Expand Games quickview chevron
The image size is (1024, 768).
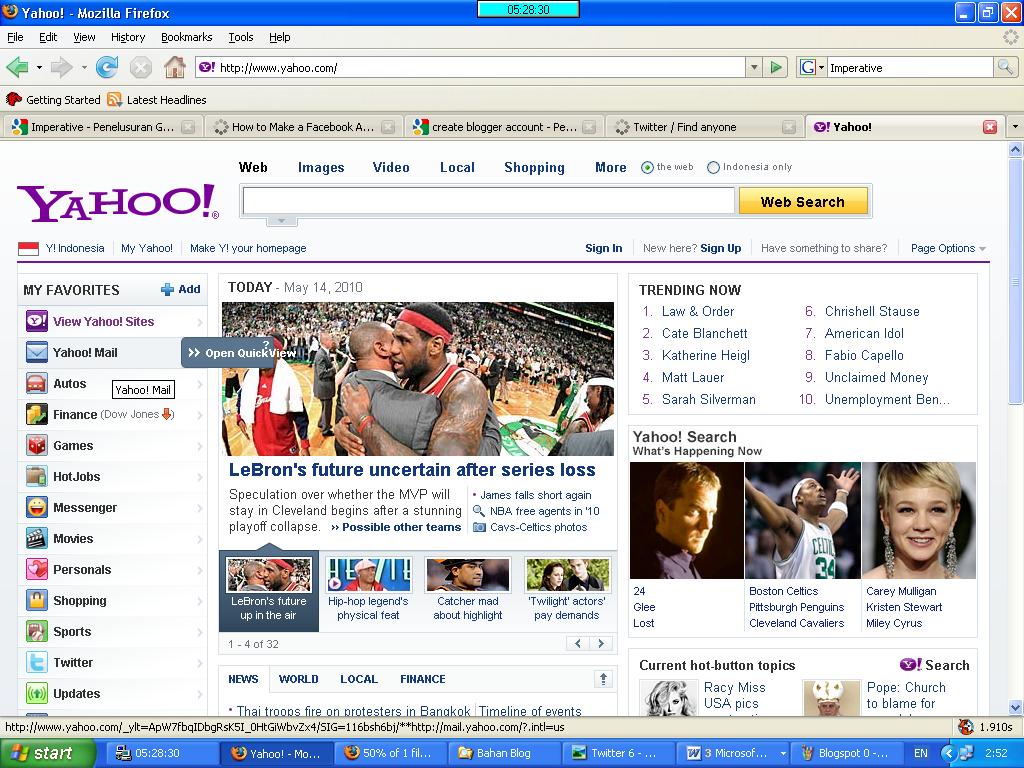click(200, 446)
